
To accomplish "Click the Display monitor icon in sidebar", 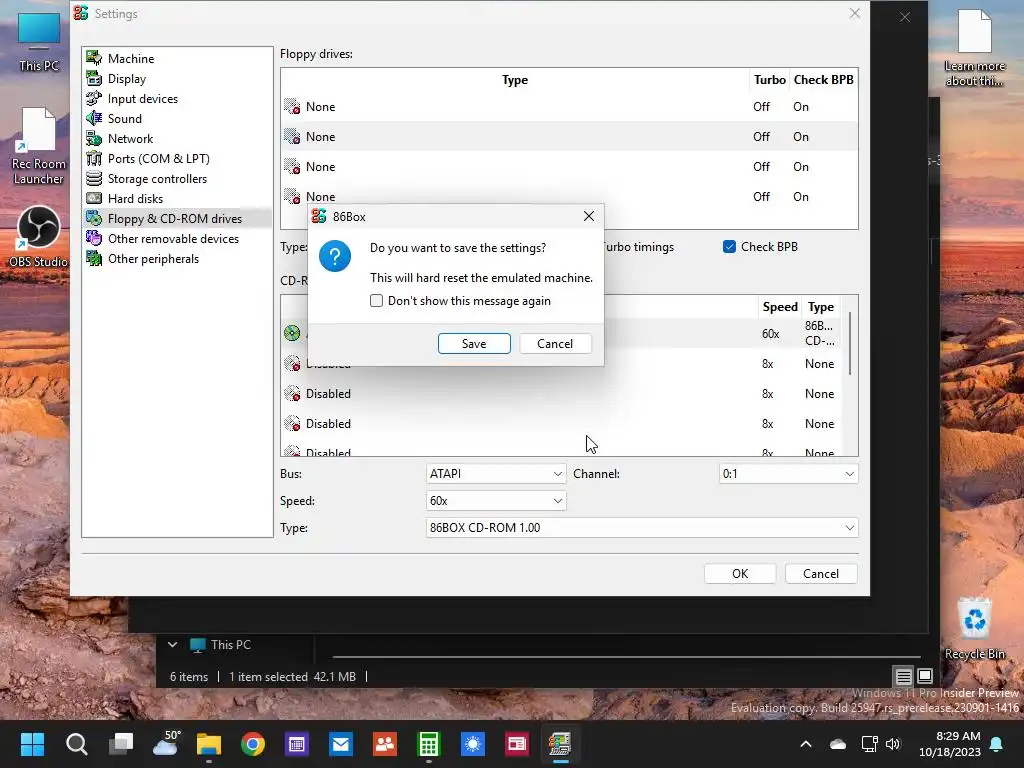I will (x=94, y=78).
